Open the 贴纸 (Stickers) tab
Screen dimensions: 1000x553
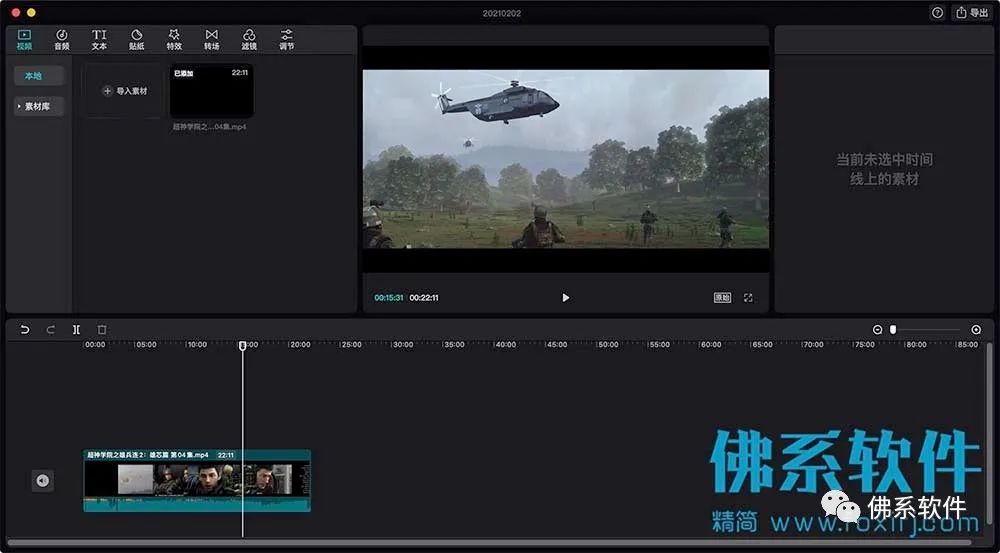[136, 40]
